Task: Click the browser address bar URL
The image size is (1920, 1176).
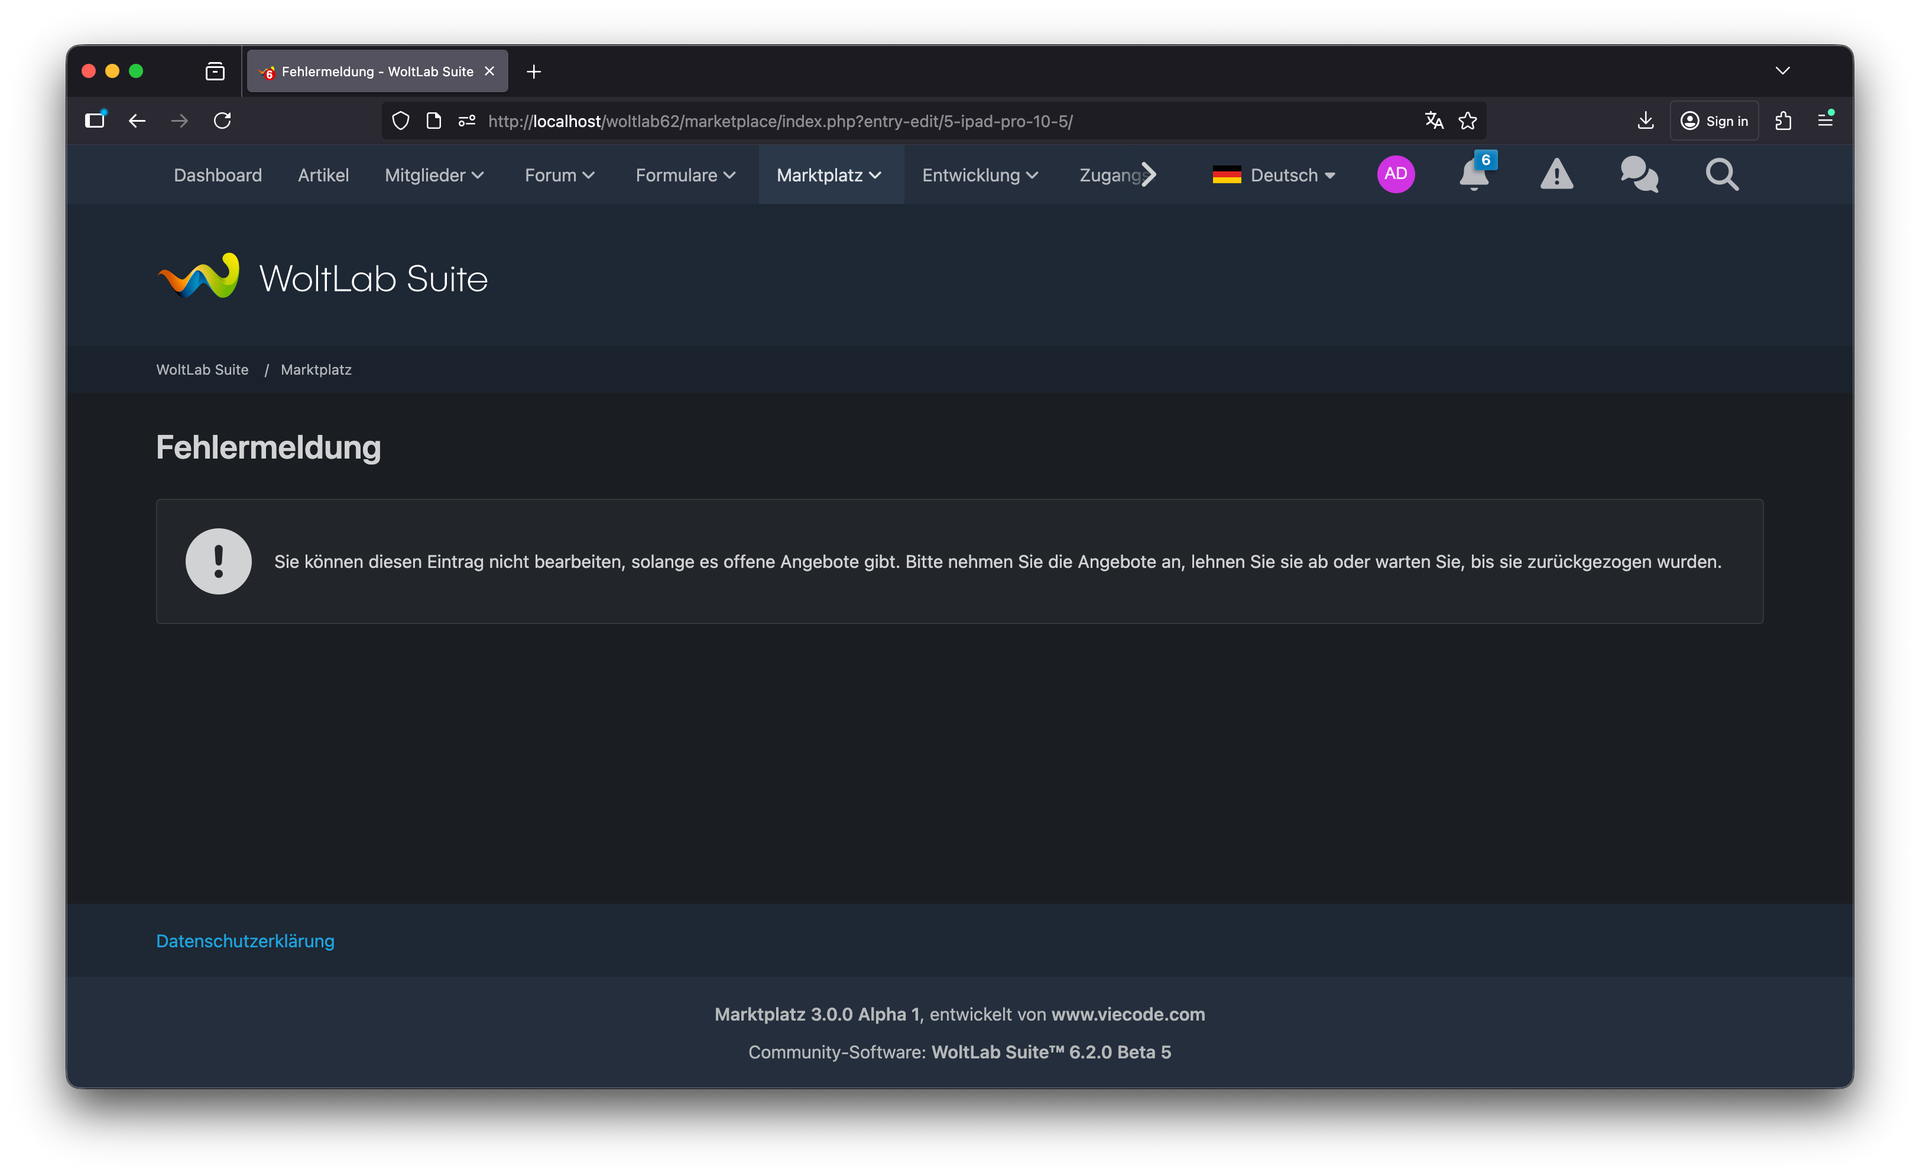Action: pos(780,121)
